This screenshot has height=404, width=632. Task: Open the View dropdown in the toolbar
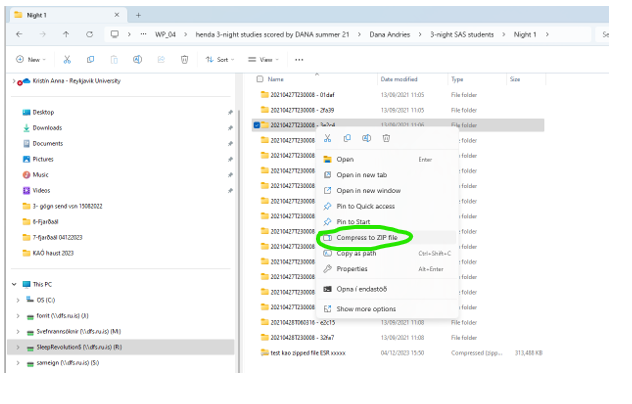(264, 60)
